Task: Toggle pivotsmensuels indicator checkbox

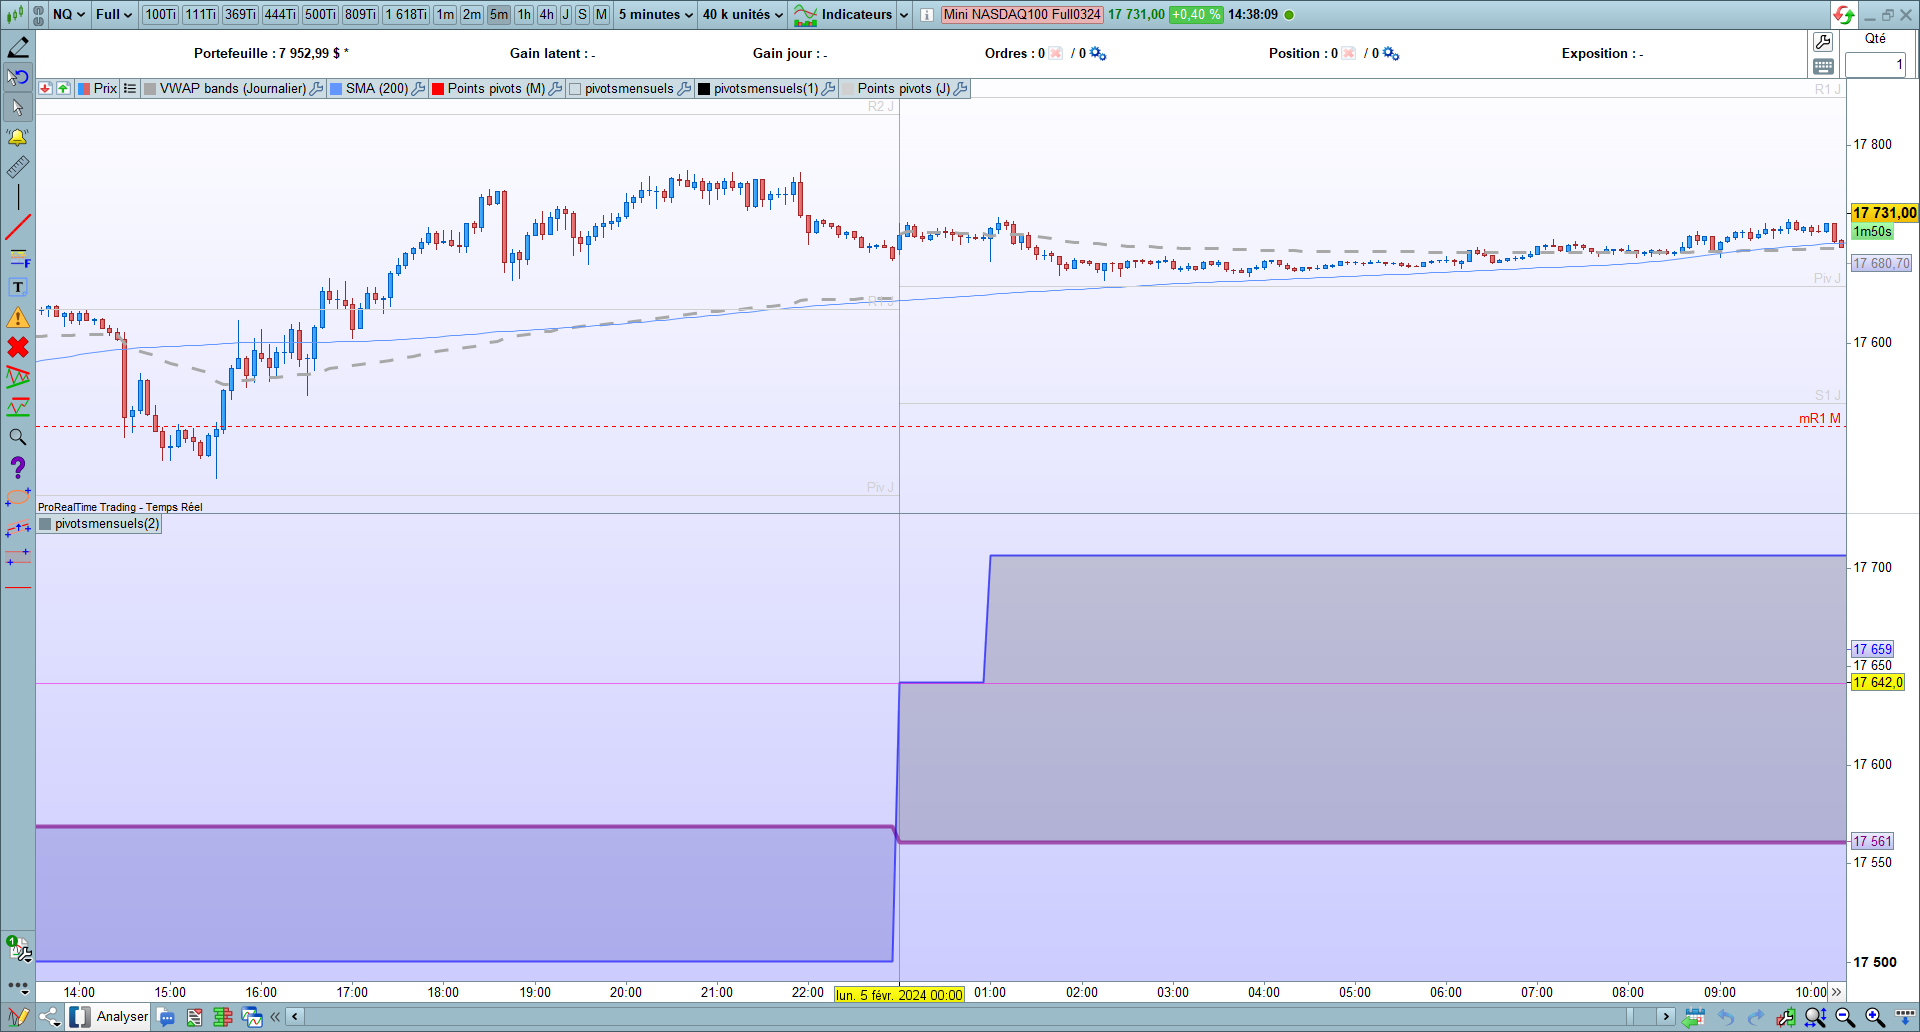Action: pyautogui.click(x=575, y=89)
